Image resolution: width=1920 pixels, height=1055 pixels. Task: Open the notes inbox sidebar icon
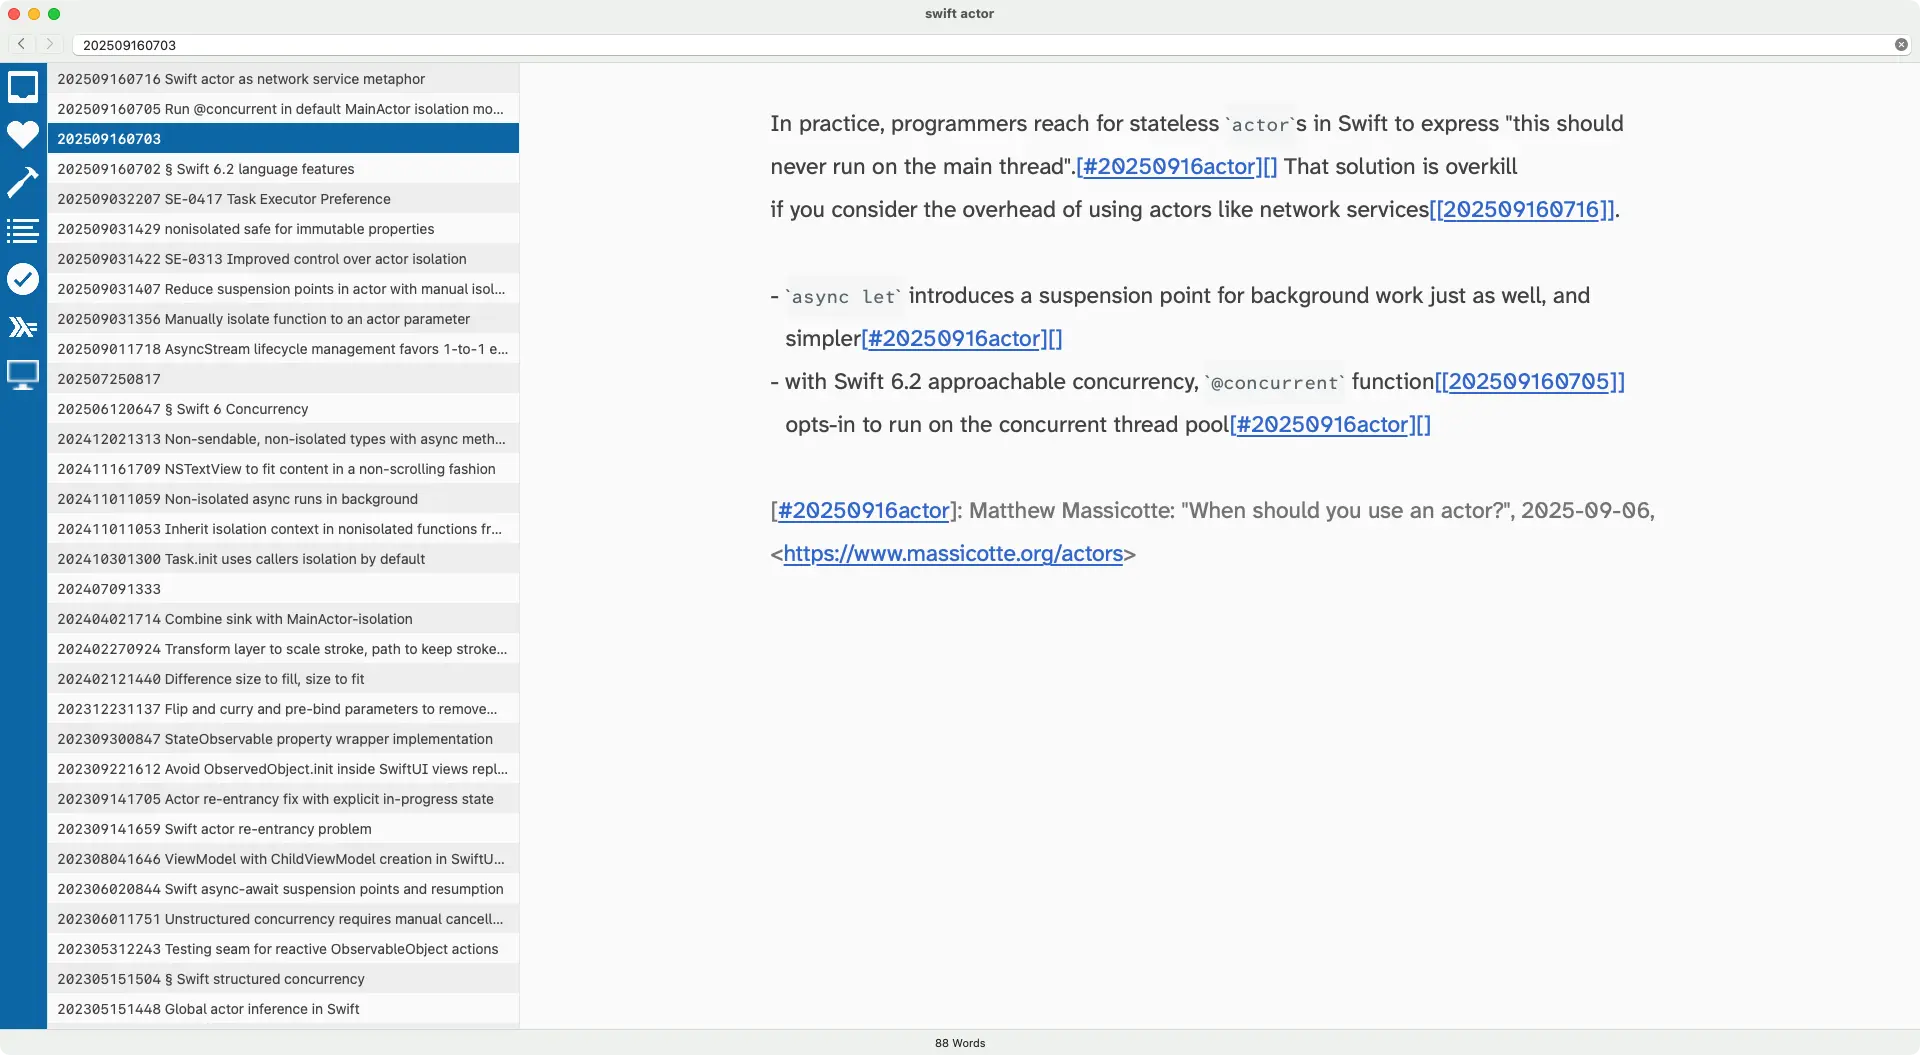pyautogui.click(x=23, y=87)
